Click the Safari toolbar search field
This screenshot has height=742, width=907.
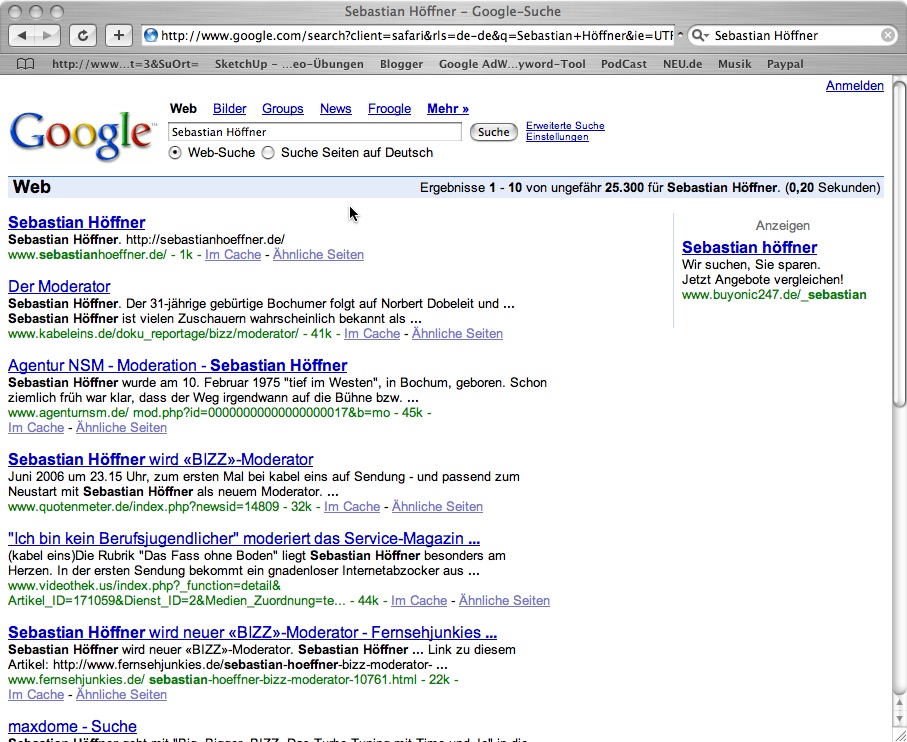(x=792, y=35)
